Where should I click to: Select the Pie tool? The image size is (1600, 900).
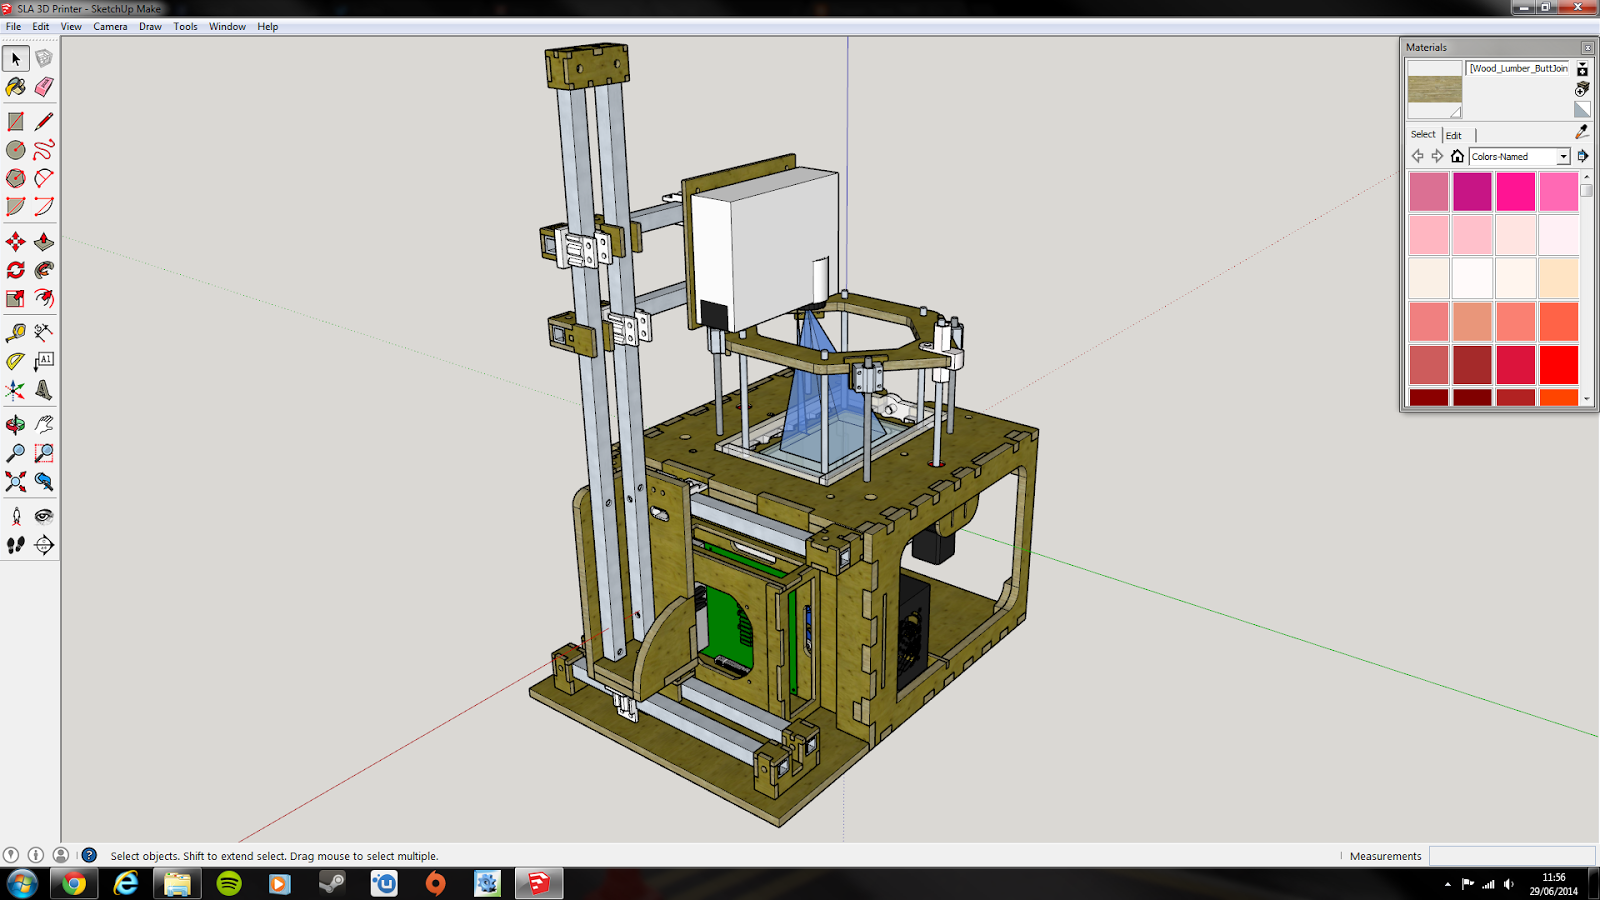(x=16, y=207)
